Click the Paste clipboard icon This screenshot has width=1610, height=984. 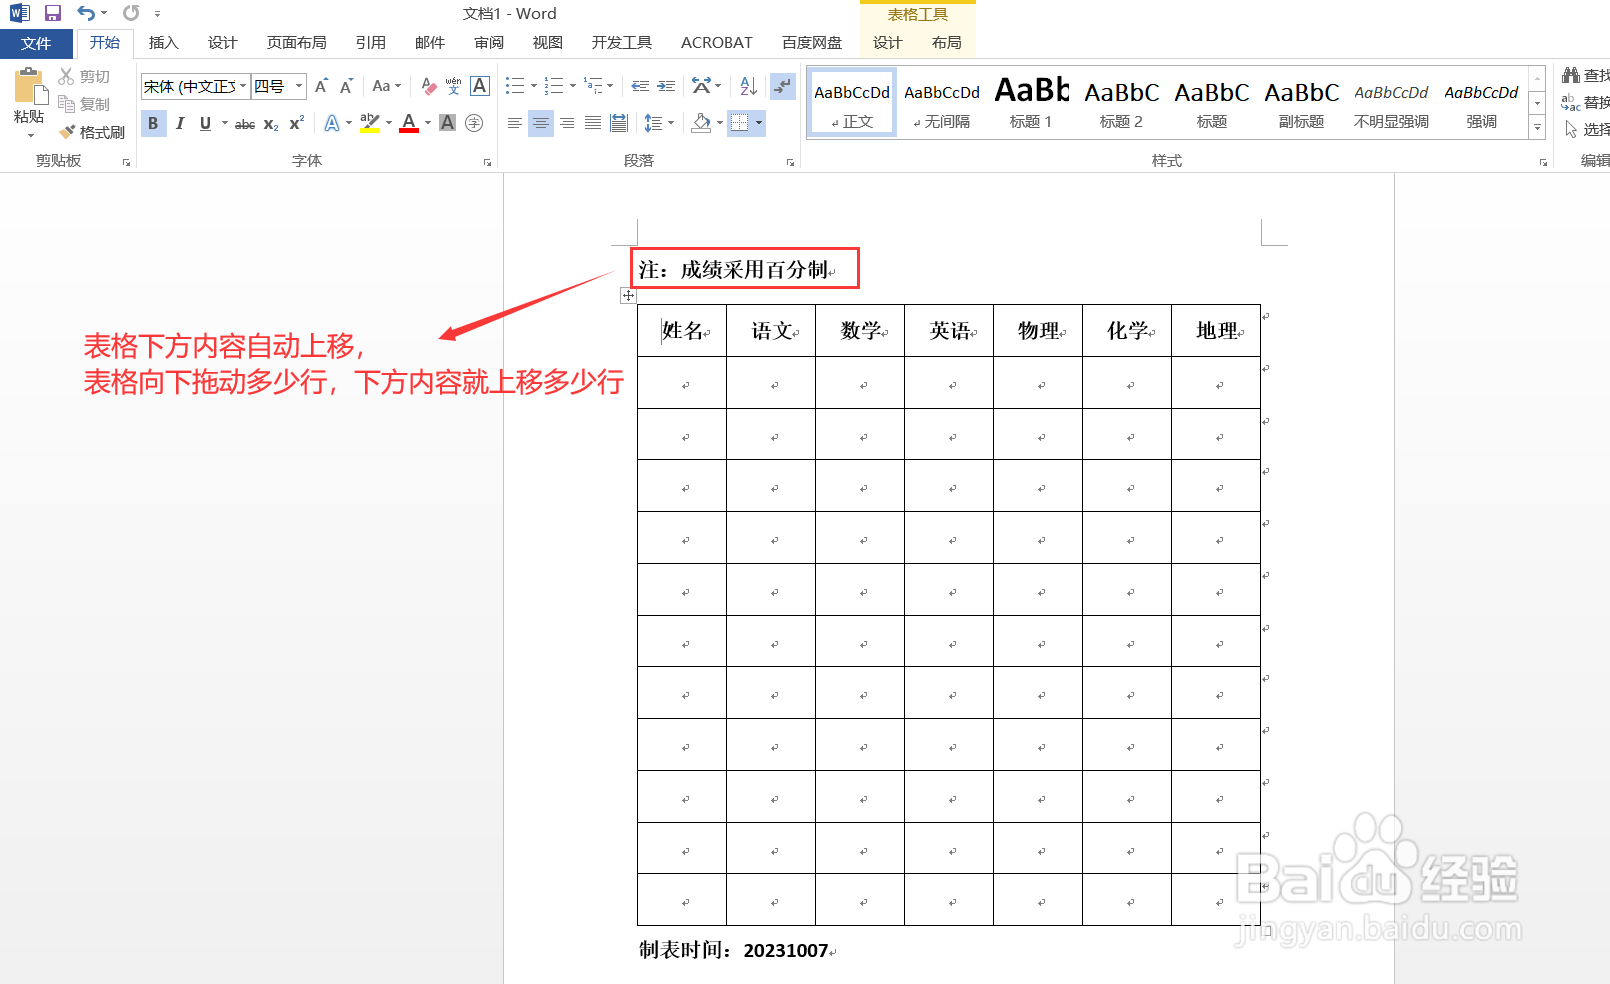click(x=29, y=87)
